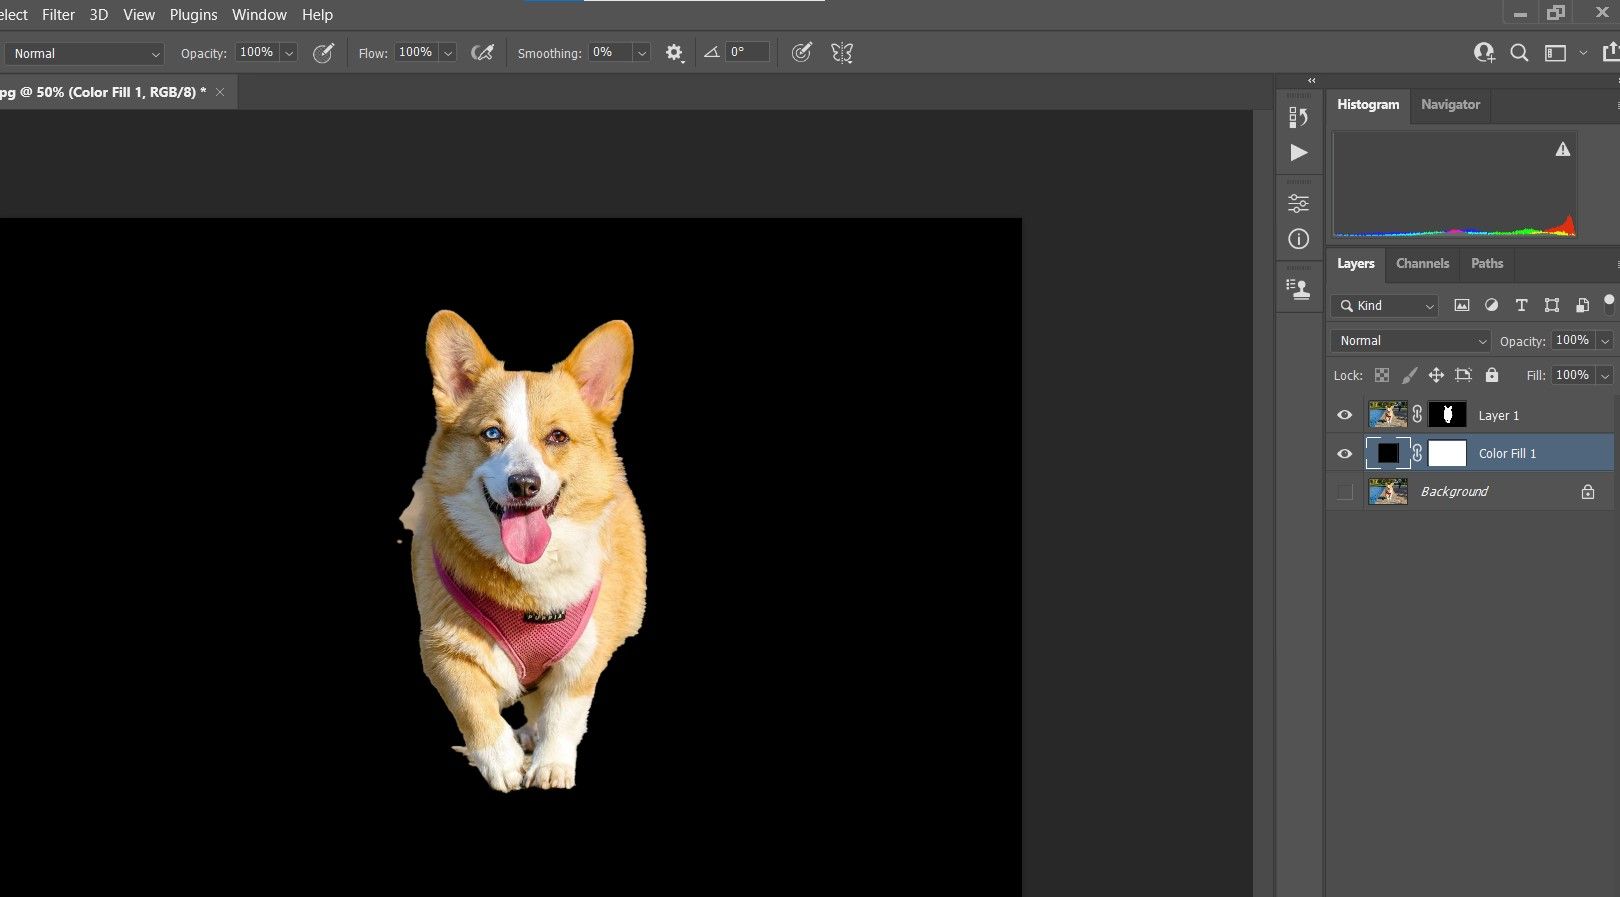Open the History panel icon
This screenshot has height=897, width=1620.
pos(1298,117)
